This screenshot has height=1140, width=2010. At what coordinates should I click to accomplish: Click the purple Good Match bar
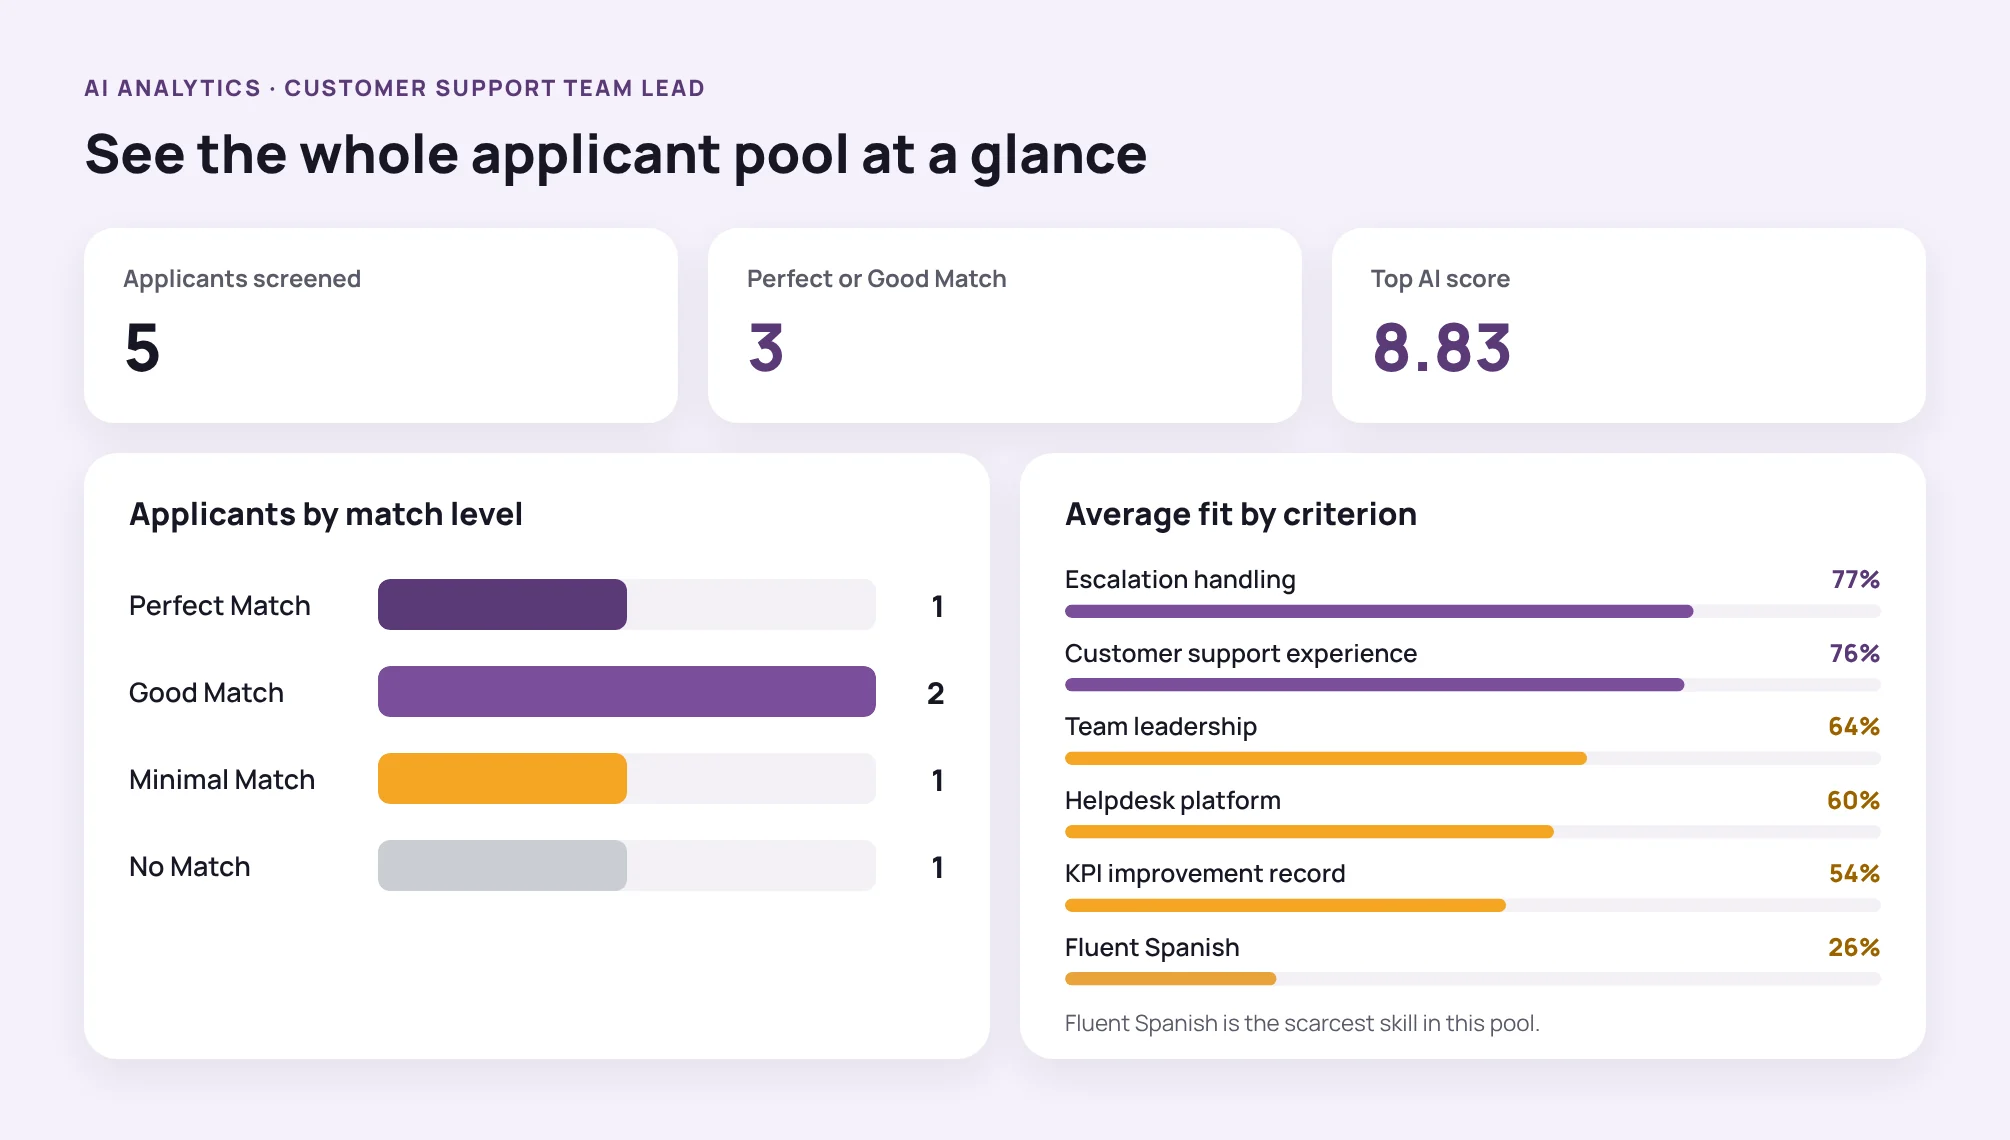[x=627, y=691]
